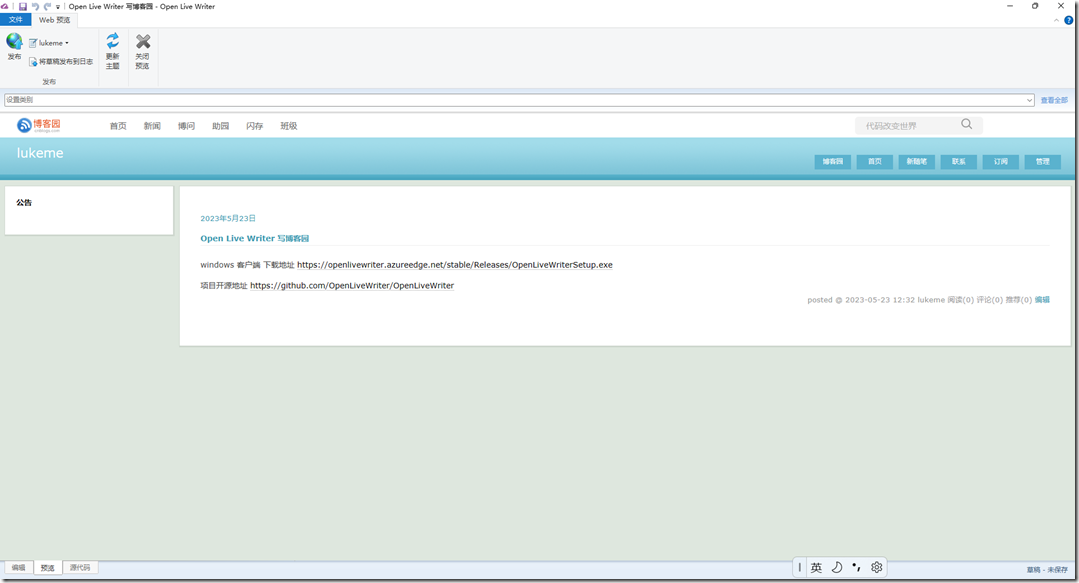Click the save icon in quick access toolbar
Image resolution: width=1079 pixels, height=583 pixels.
coord(23,6)
